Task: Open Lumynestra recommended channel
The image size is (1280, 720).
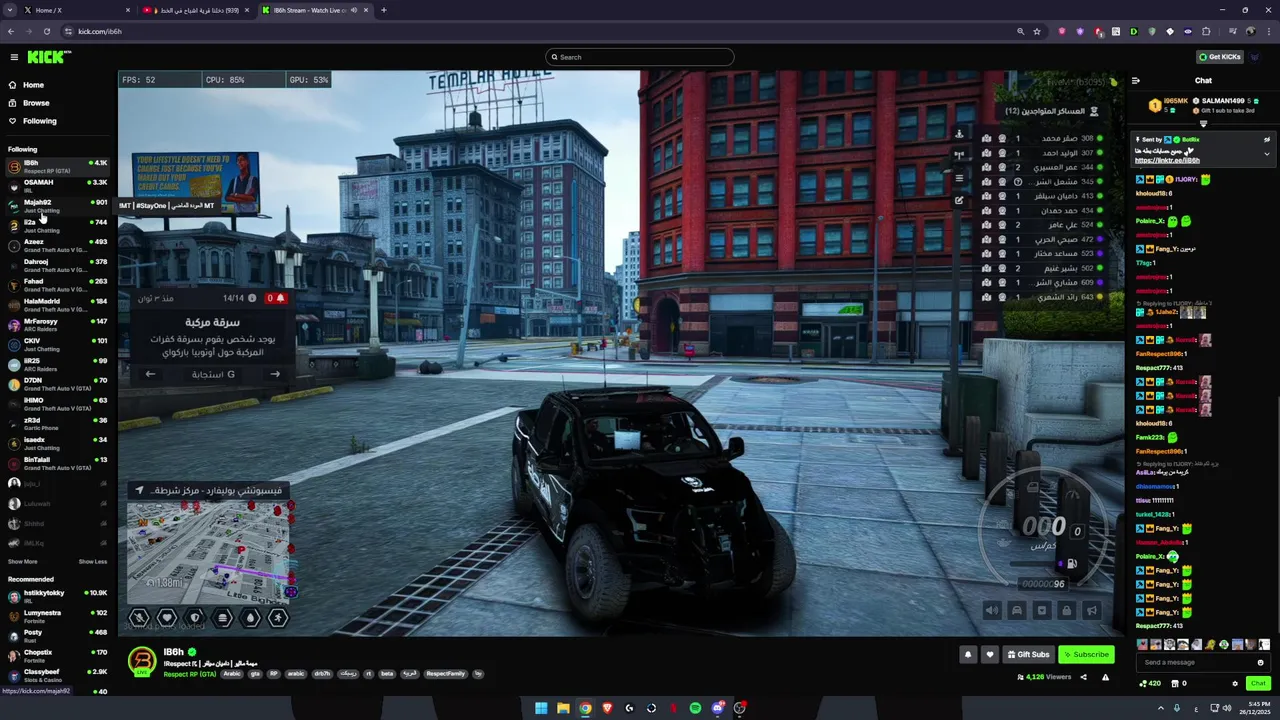Action: click(x=58, y=616)
